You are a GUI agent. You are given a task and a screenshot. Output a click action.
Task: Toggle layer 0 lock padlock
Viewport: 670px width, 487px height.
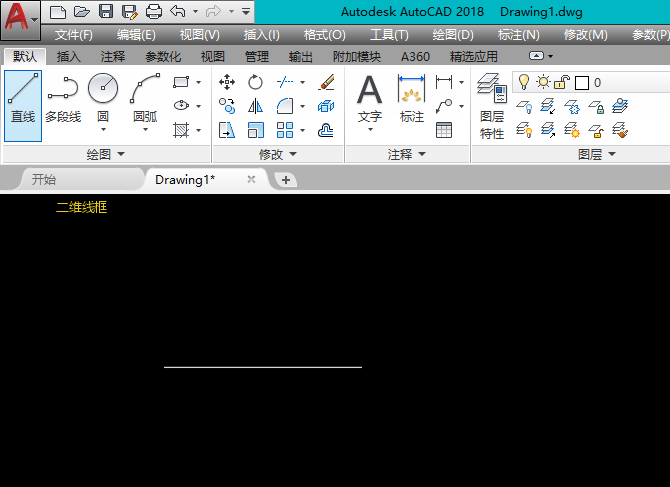[x=562, y=82]
